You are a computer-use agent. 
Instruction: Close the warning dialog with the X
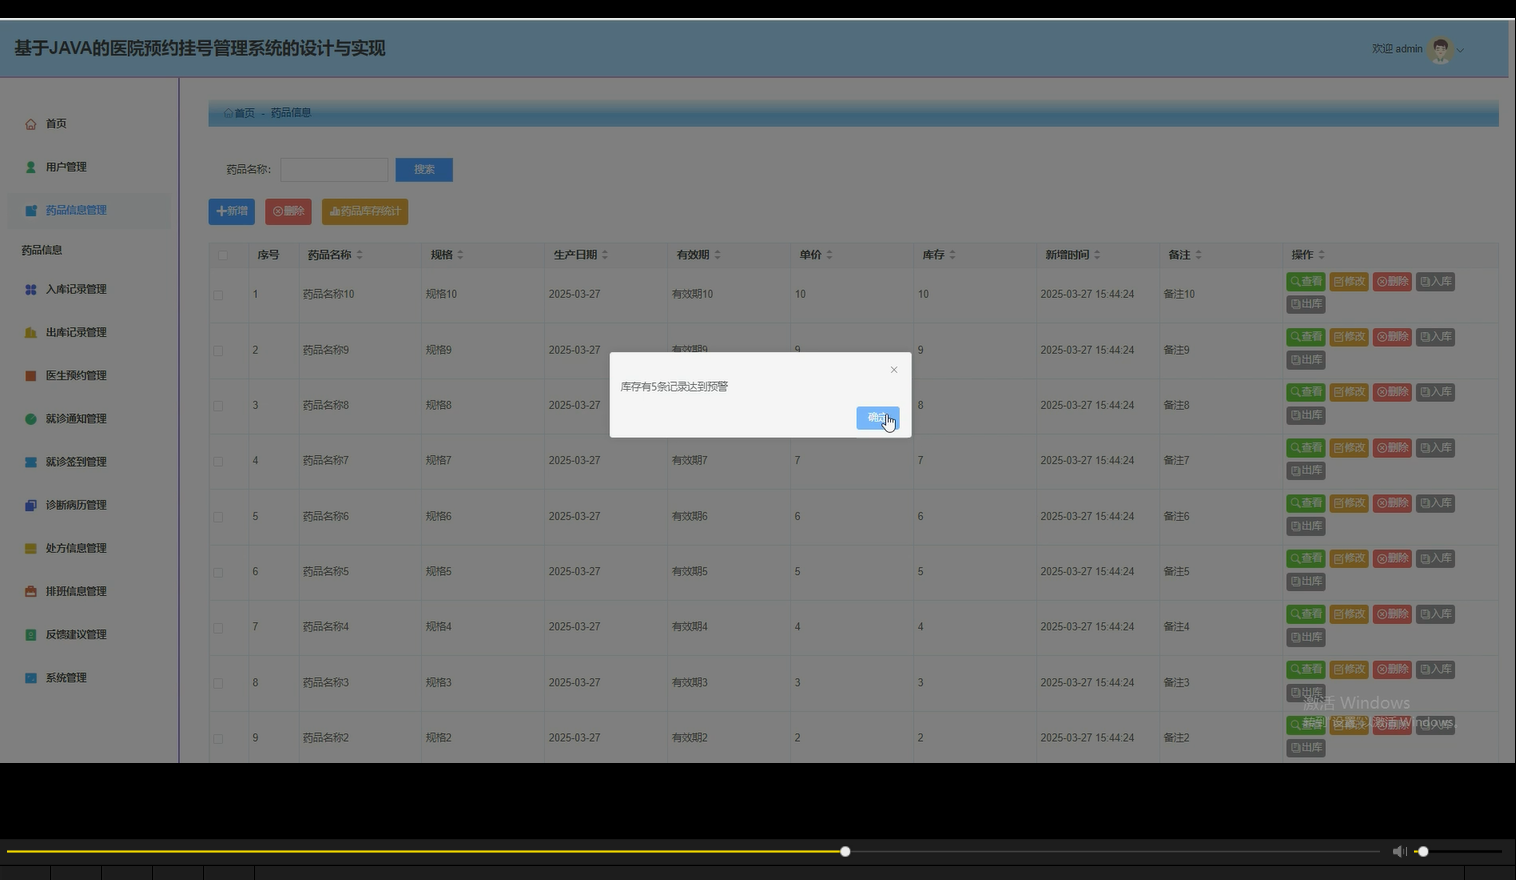894,370
